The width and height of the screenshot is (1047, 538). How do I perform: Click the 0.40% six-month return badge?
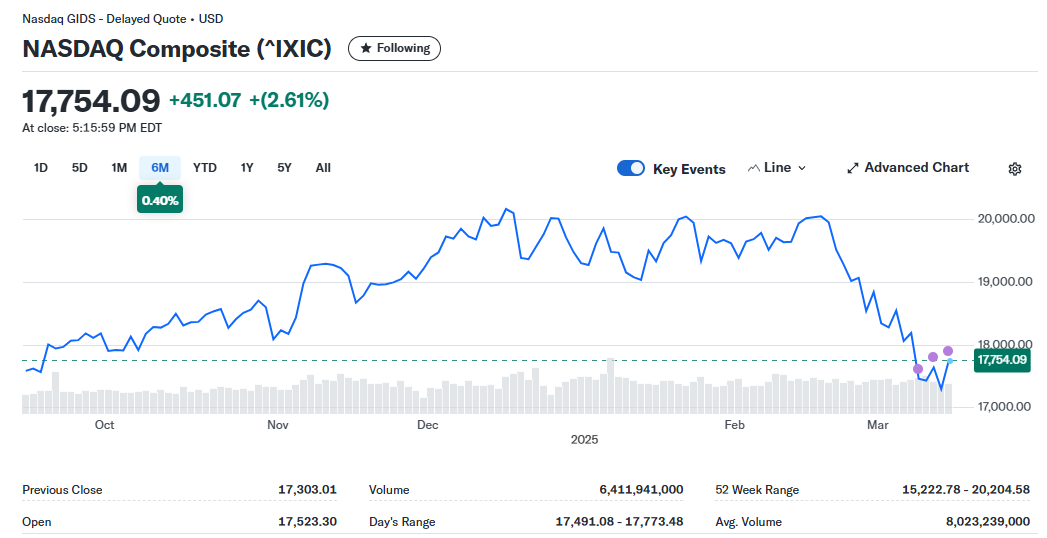[160, 200]
